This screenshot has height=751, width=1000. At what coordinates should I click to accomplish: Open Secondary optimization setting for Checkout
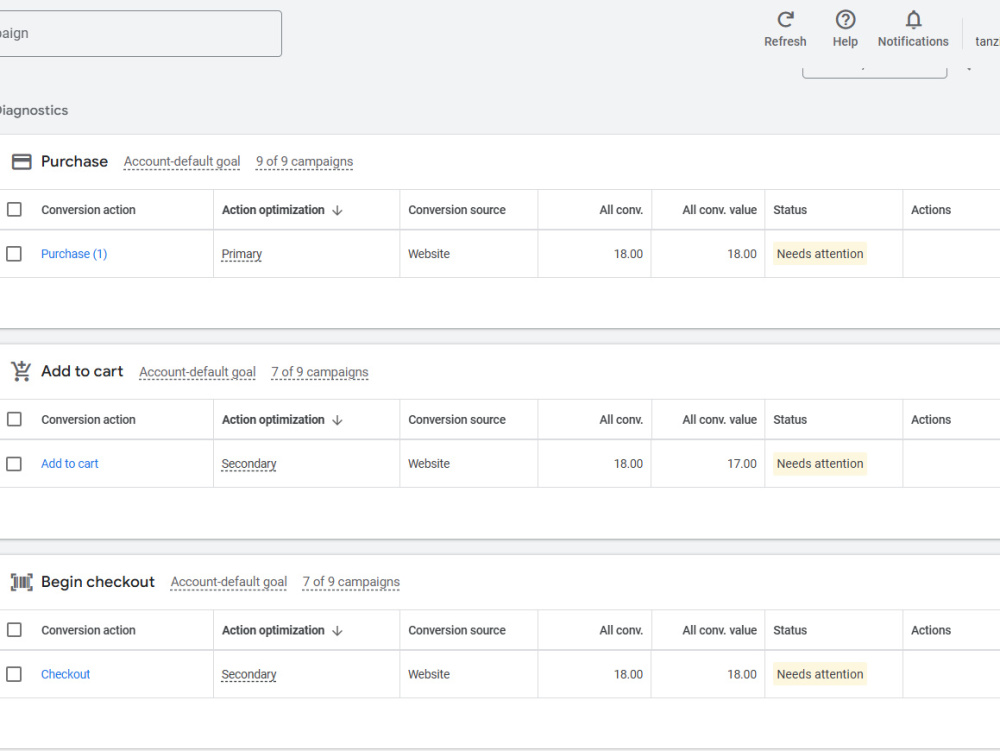coord(249,674)
